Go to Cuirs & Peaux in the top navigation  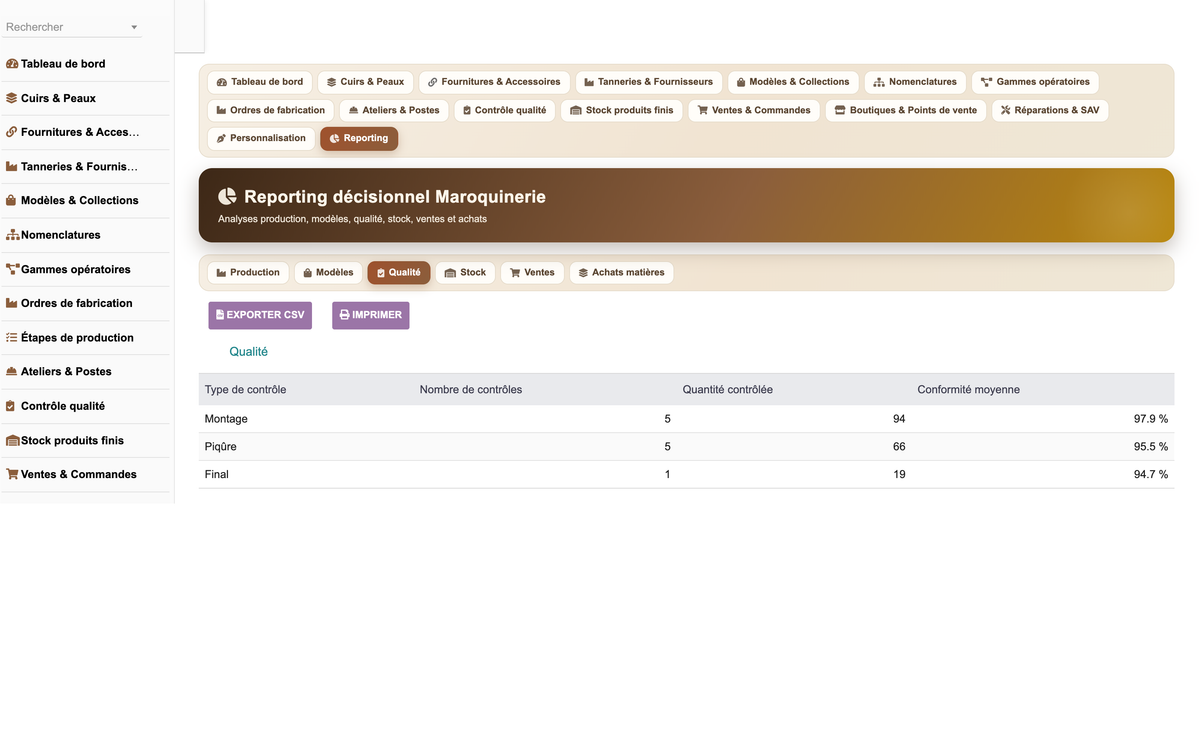(366, 82)
